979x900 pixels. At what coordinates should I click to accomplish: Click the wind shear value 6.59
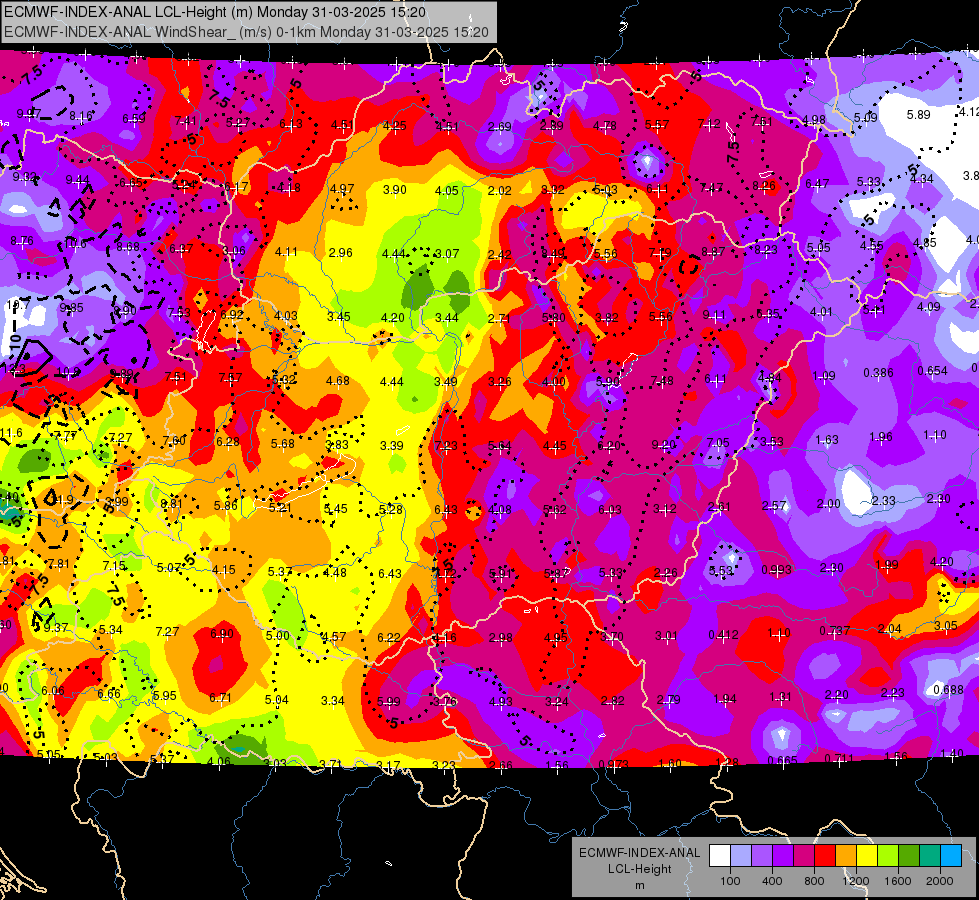134,118
